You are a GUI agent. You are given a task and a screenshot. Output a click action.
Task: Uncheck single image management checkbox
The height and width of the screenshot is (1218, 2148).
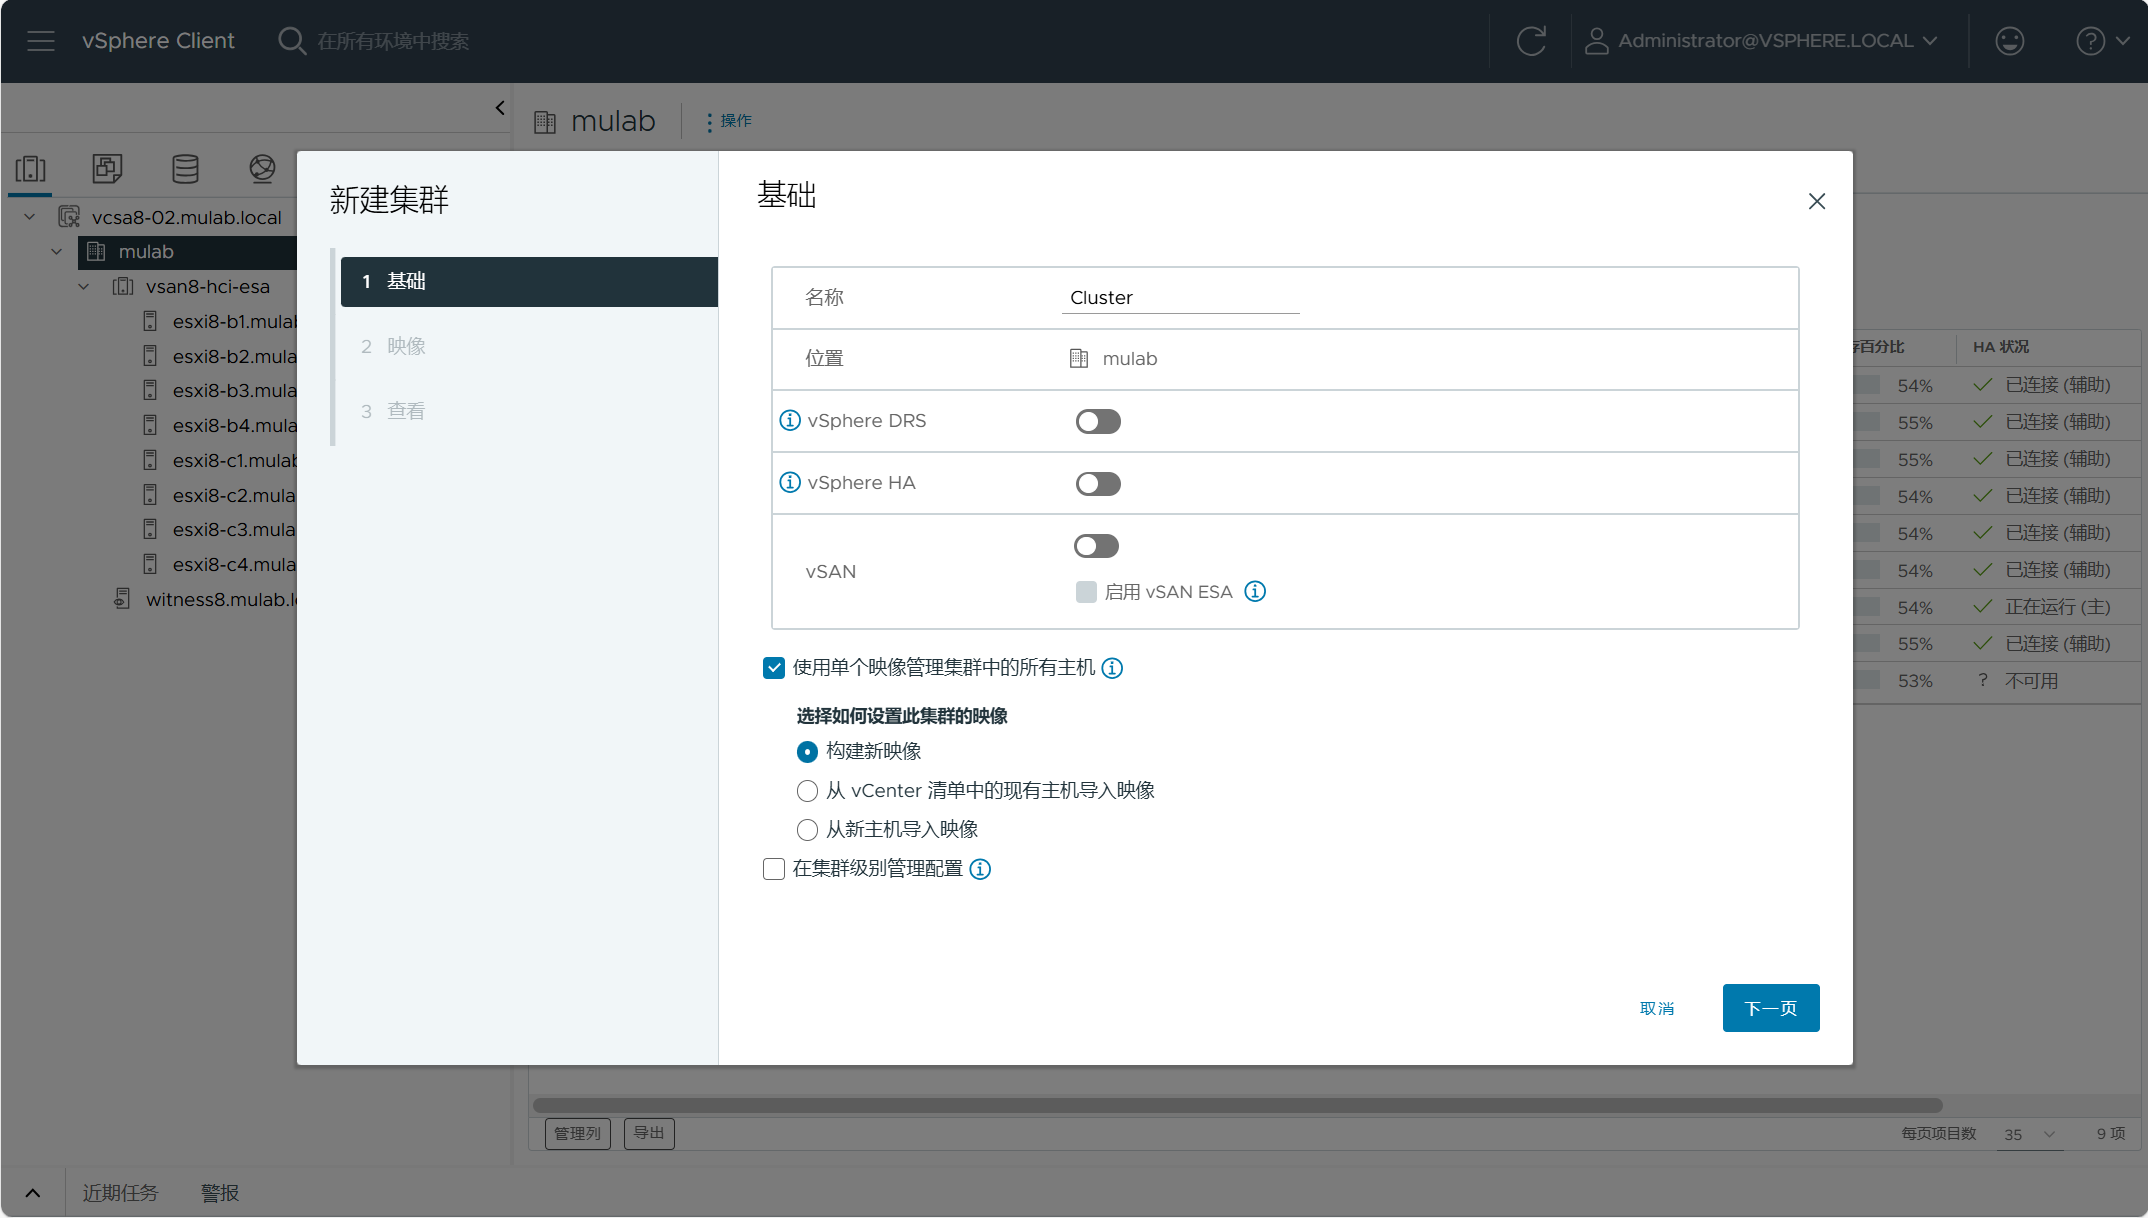774,668
